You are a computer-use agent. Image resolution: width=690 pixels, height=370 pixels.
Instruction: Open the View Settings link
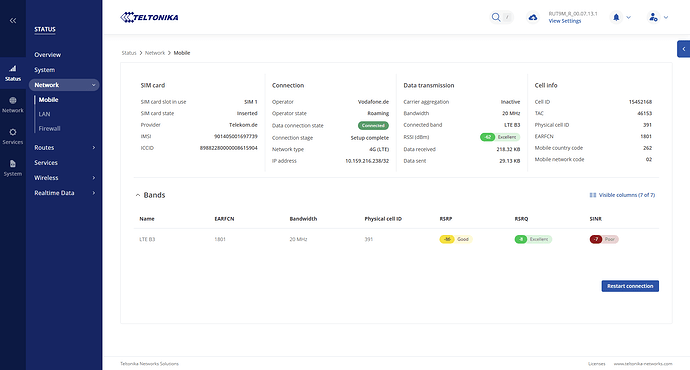tap(565, 21)
